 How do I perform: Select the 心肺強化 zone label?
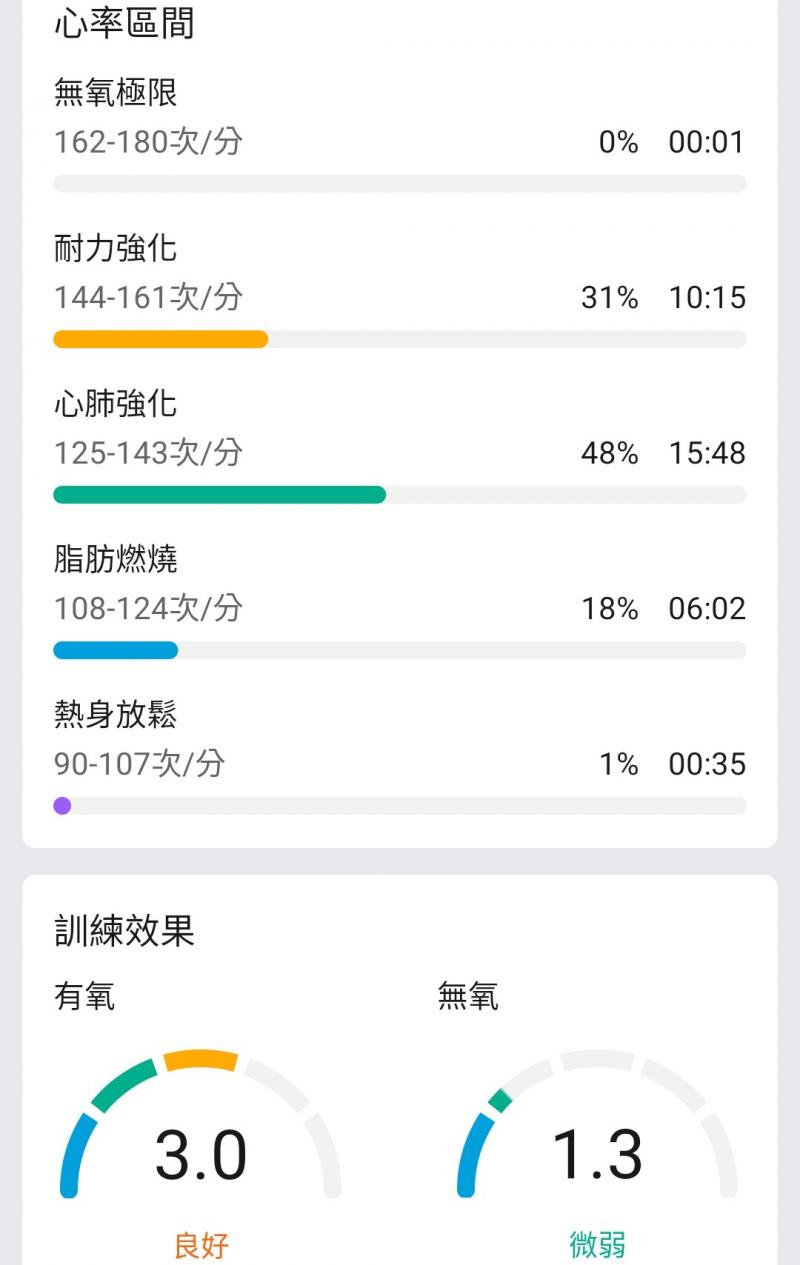[x=116, y=404]
